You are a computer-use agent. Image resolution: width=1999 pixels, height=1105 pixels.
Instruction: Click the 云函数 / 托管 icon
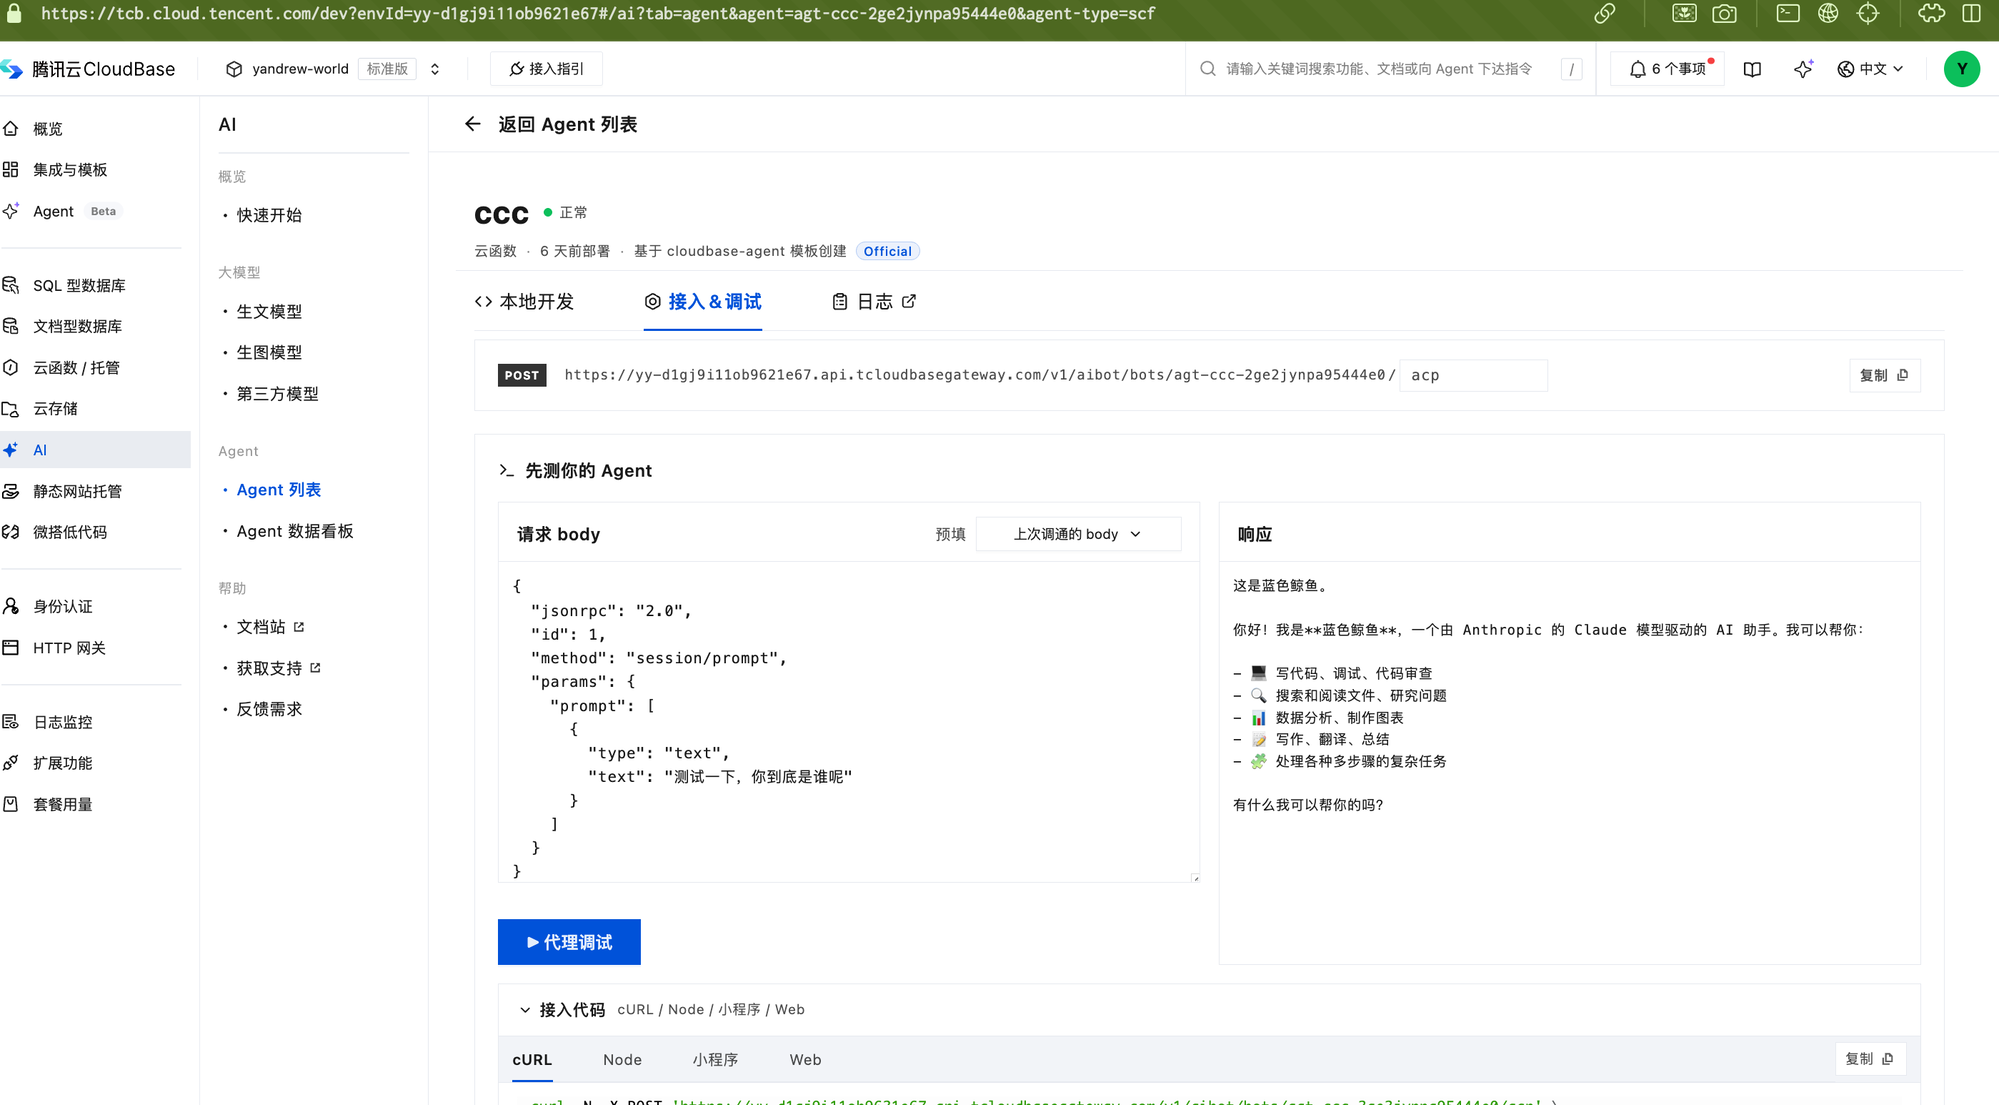11,367
